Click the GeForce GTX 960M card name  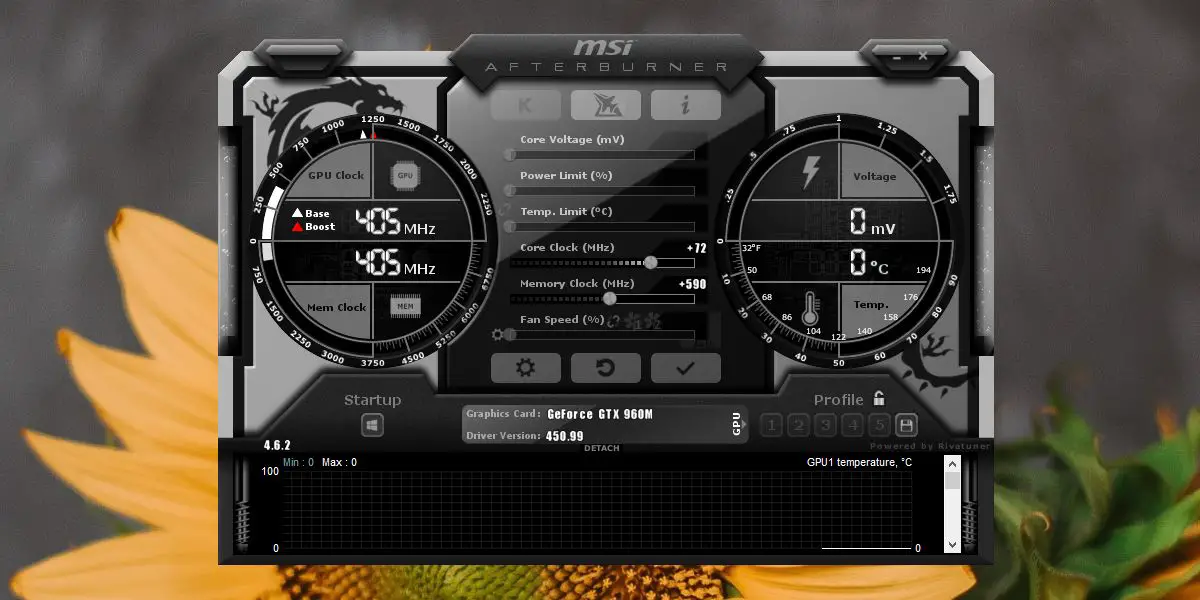pos(600,414)
